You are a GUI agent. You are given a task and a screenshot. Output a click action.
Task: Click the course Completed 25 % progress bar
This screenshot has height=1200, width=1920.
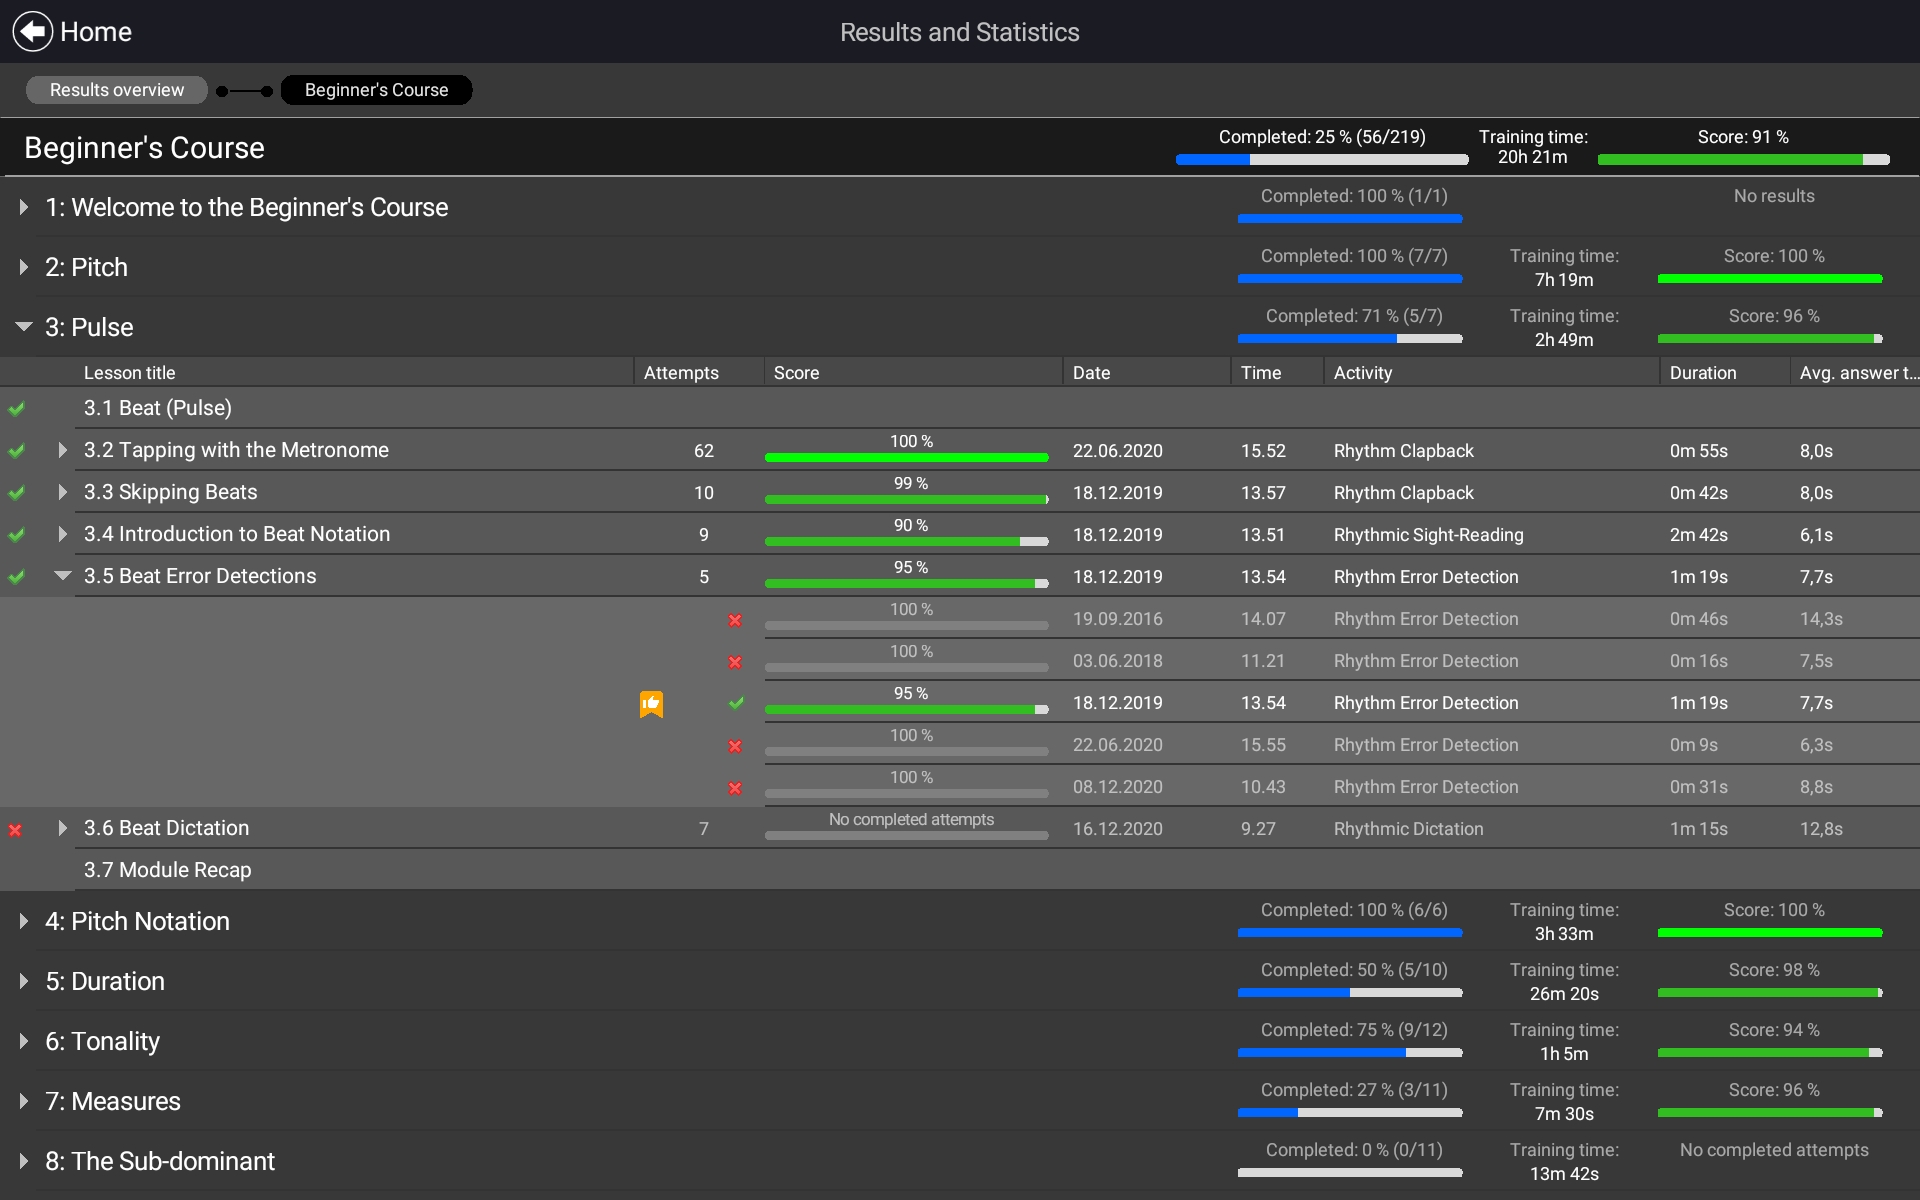pos(1321,159)
